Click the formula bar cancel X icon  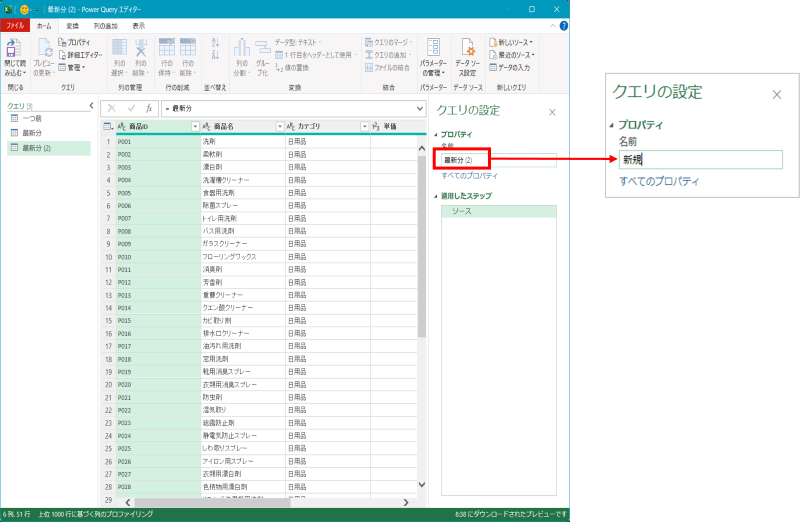(111, 108)
